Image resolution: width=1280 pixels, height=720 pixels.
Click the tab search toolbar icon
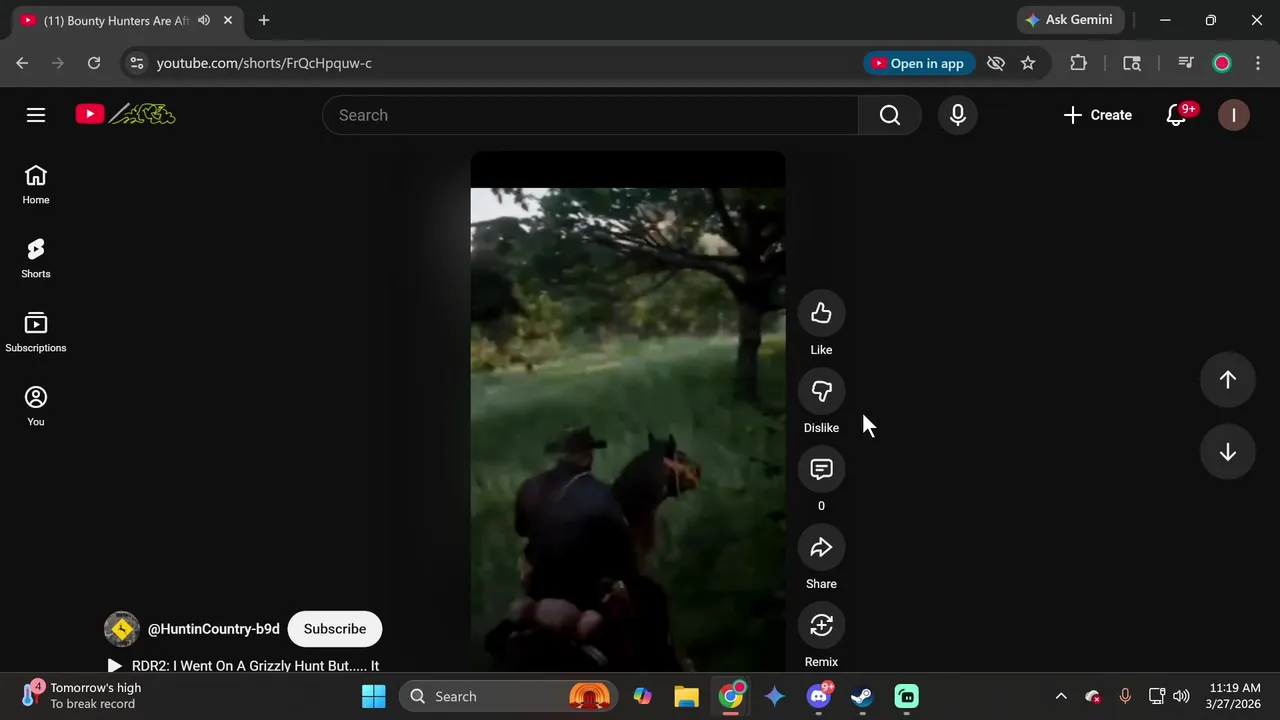[x=1132, y=63]
